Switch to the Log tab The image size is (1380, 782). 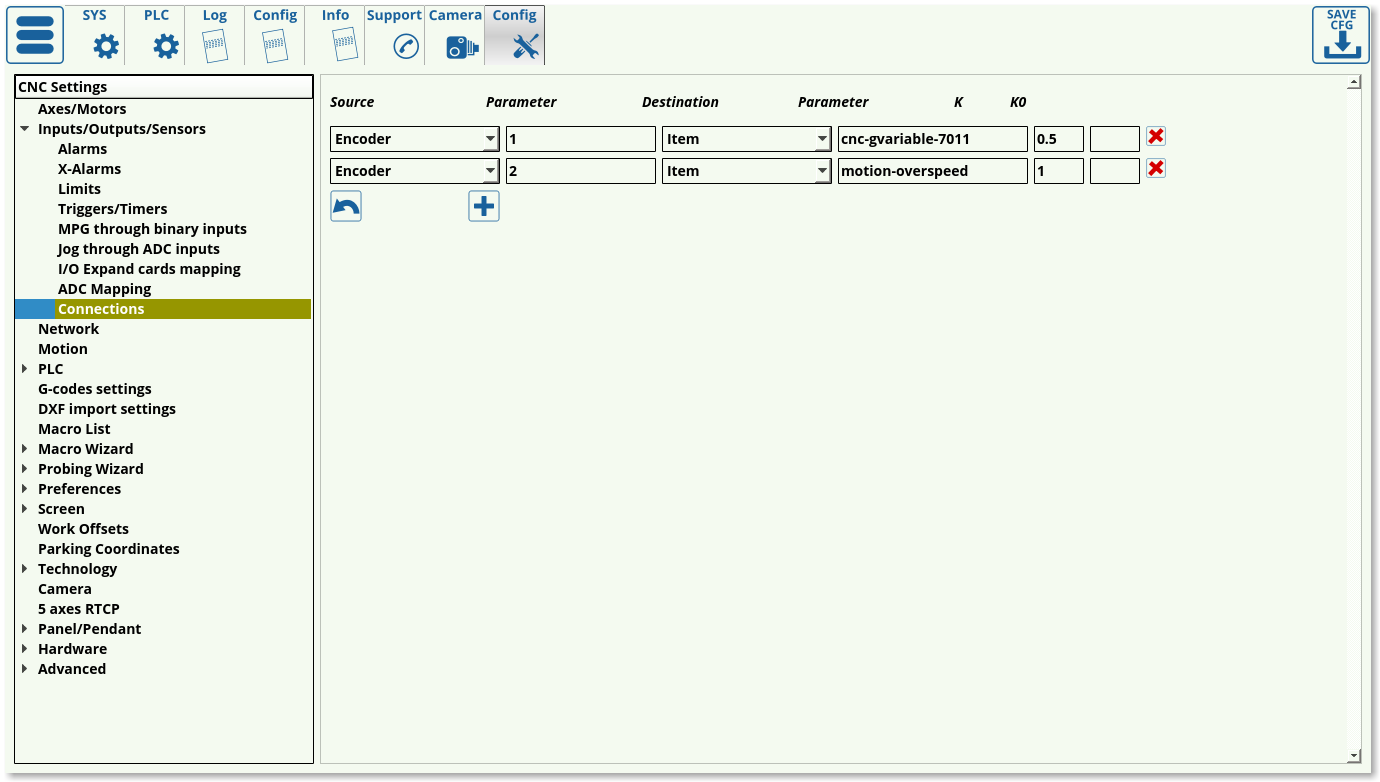215,35
